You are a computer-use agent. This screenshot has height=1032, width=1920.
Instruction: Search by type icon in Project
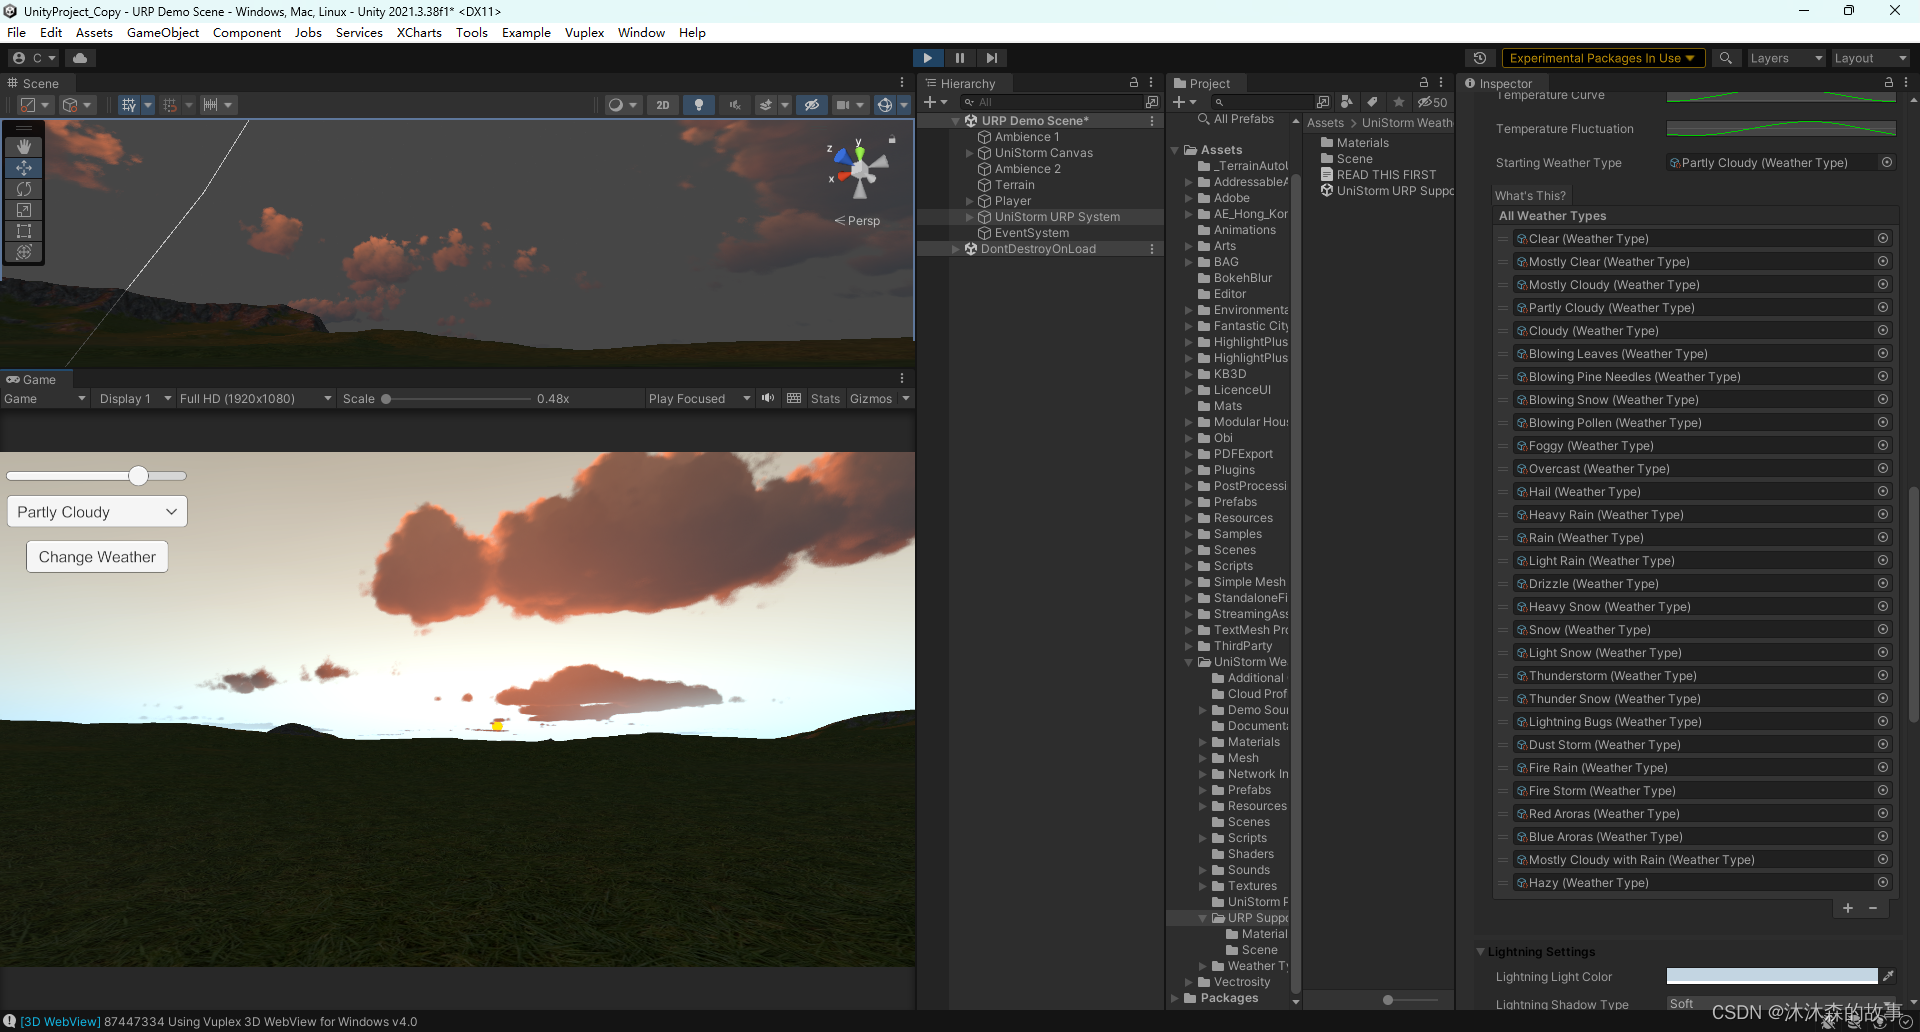click(1347, 102)
